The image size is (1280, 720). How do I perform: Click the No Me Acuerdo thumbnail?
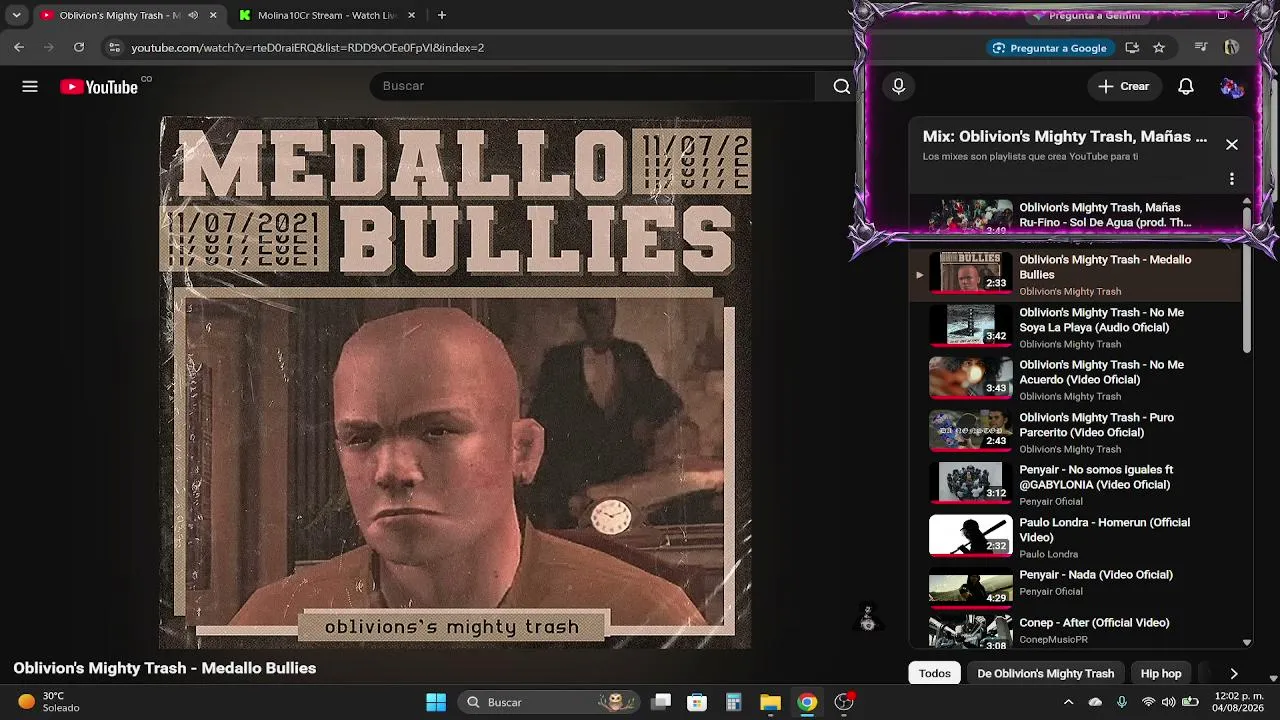[970, 379]
